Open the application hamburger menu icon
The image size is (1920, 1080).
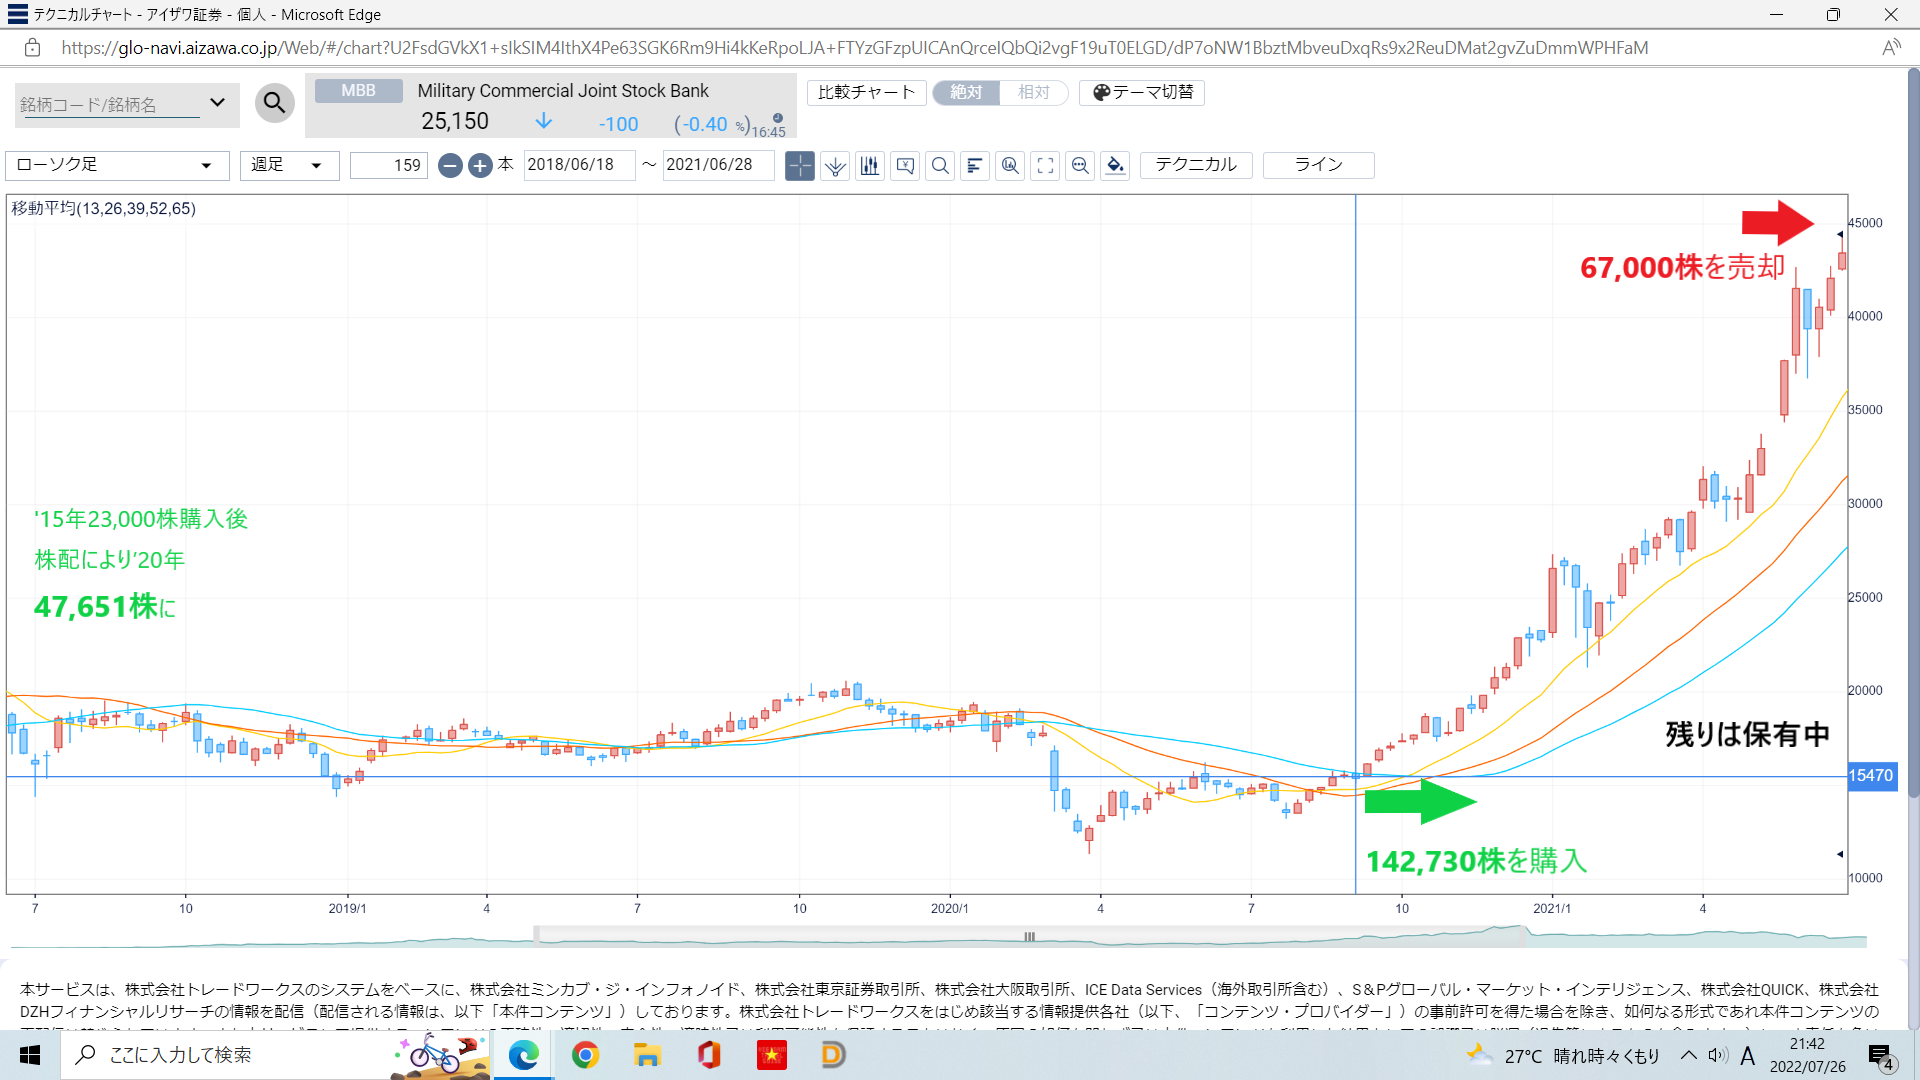point(17,14)
